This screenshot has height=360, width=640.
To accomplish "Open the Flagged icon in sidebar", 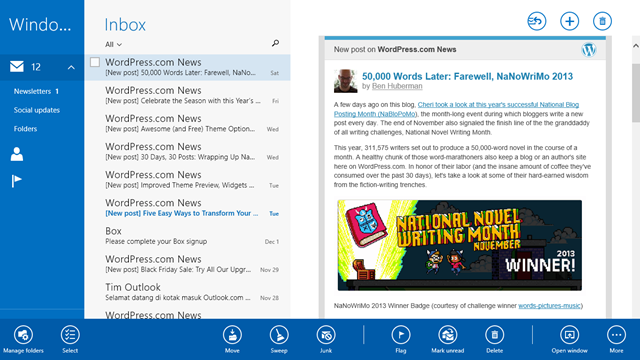I will point(16,181).
